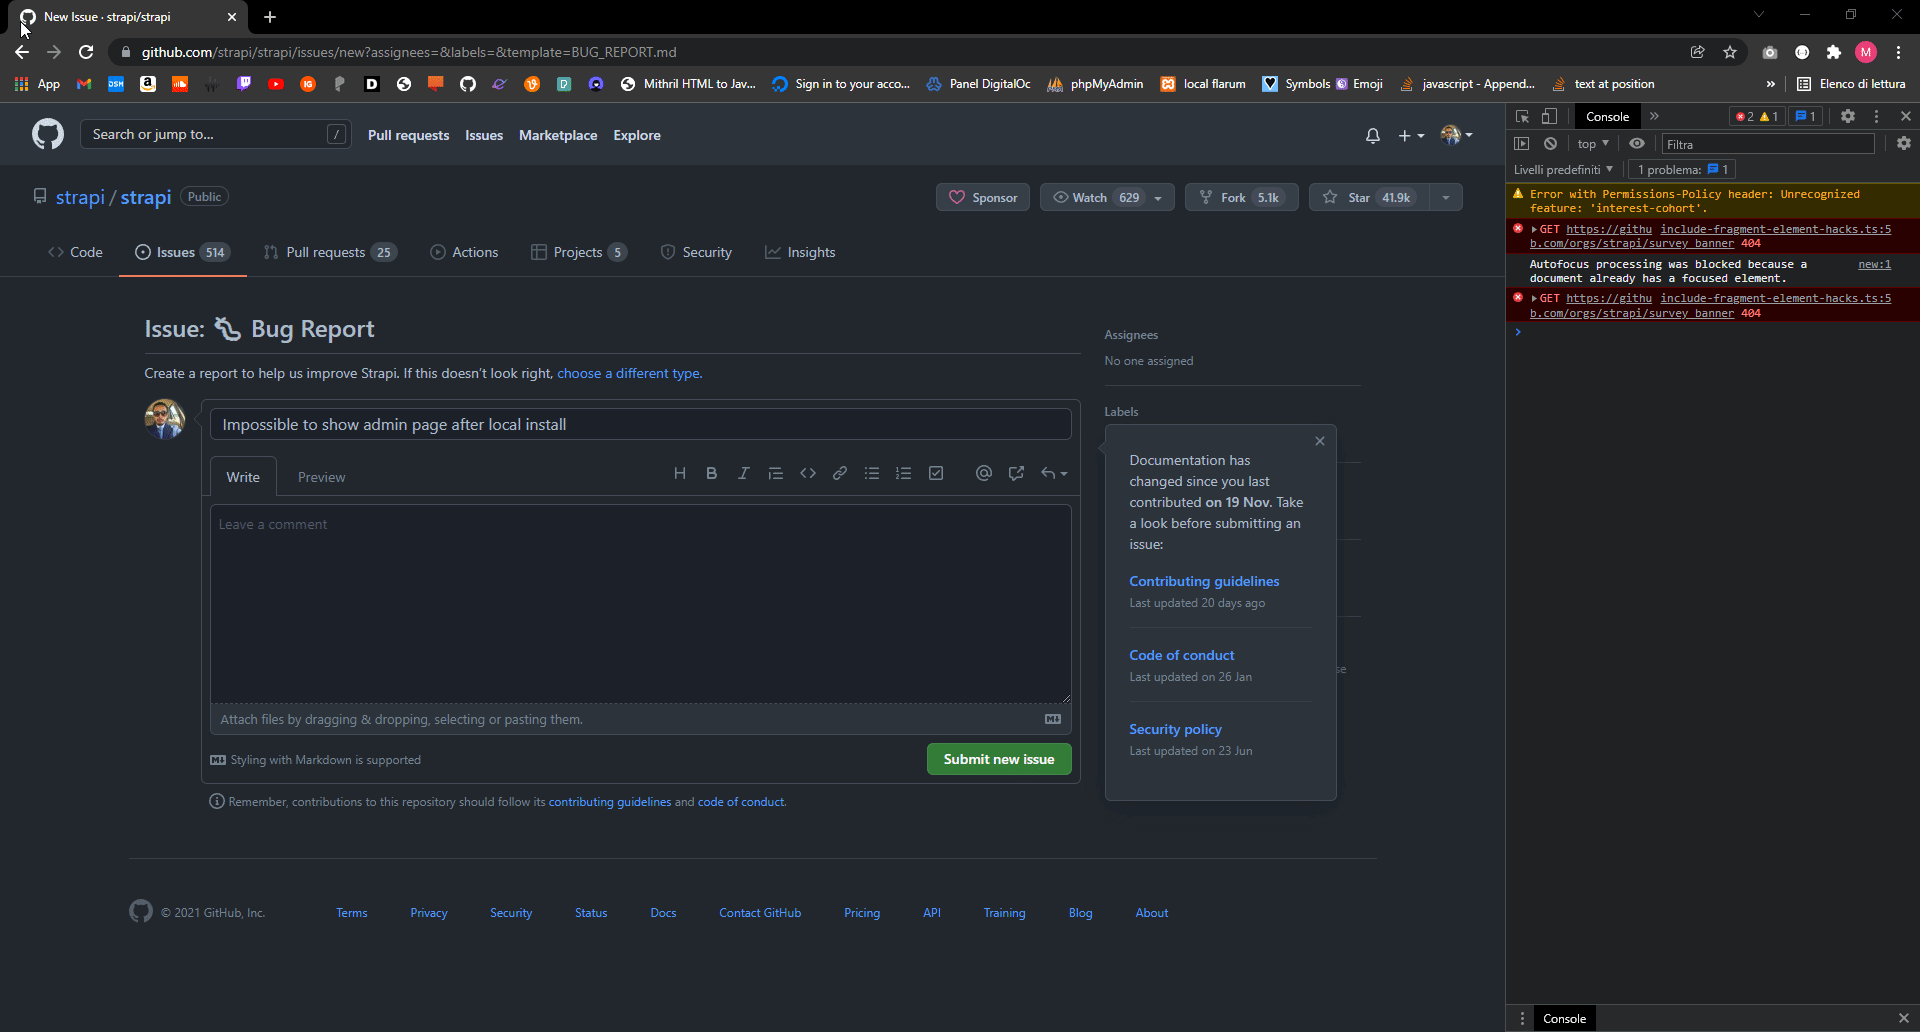Open the Insights tab

800,252
